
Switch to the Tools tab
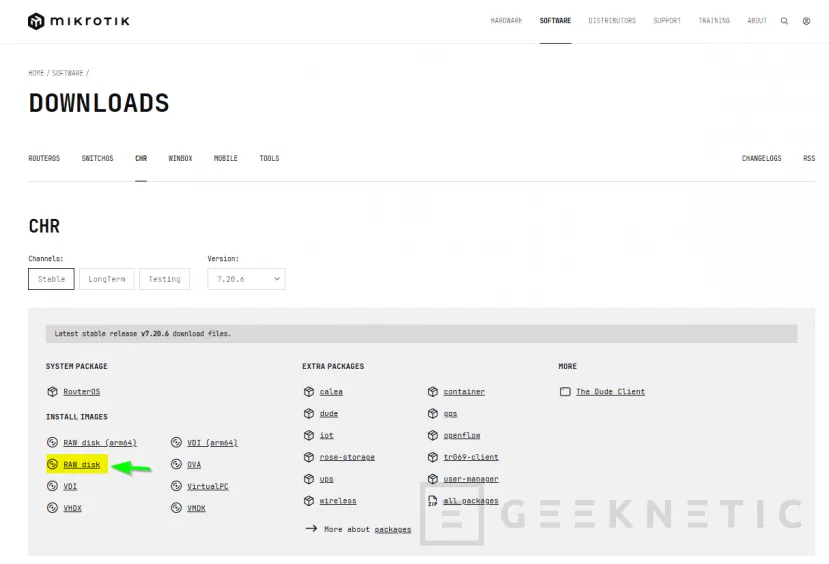[269, 159]
